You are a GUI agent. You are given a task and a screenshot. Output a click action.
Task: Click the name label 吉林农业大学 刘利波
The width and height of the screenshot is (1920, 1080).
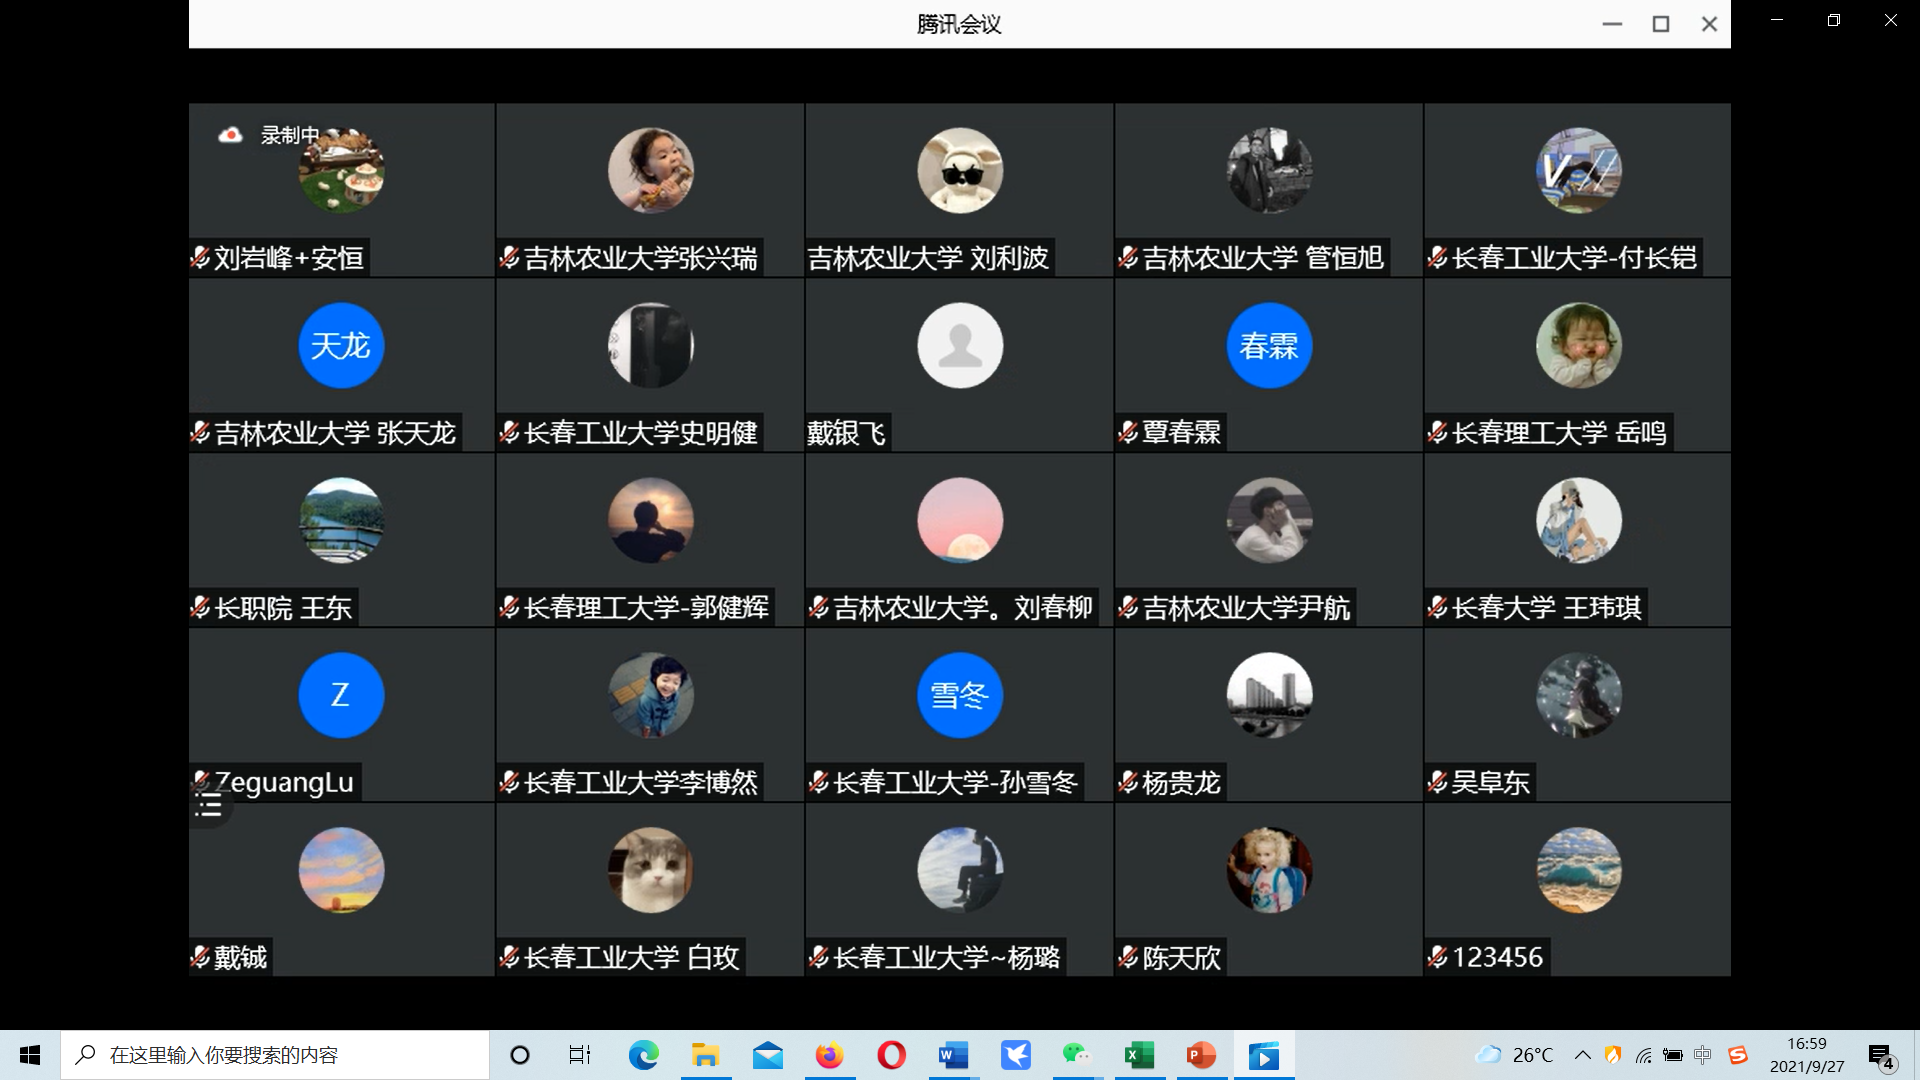(x=928, y=258)
